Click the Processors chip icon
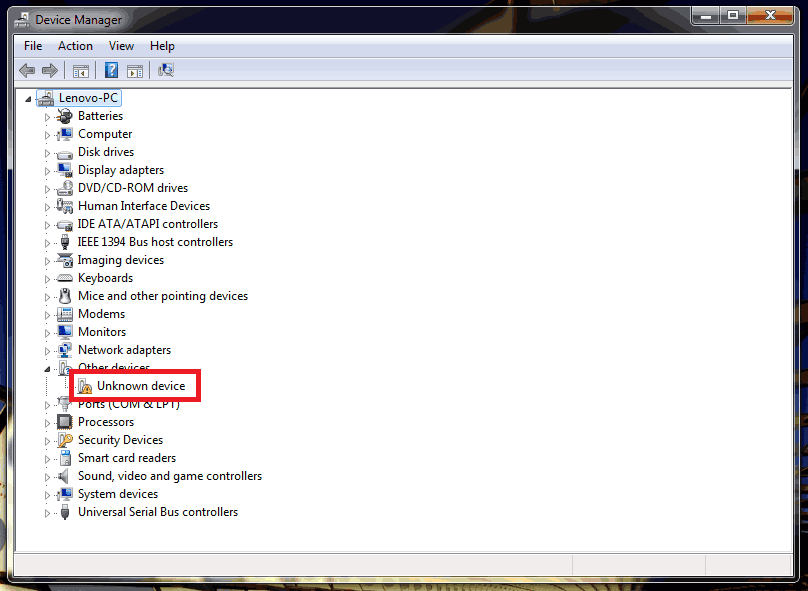The image size is (808, 591). pyautogui.click(x=65, y=422)
